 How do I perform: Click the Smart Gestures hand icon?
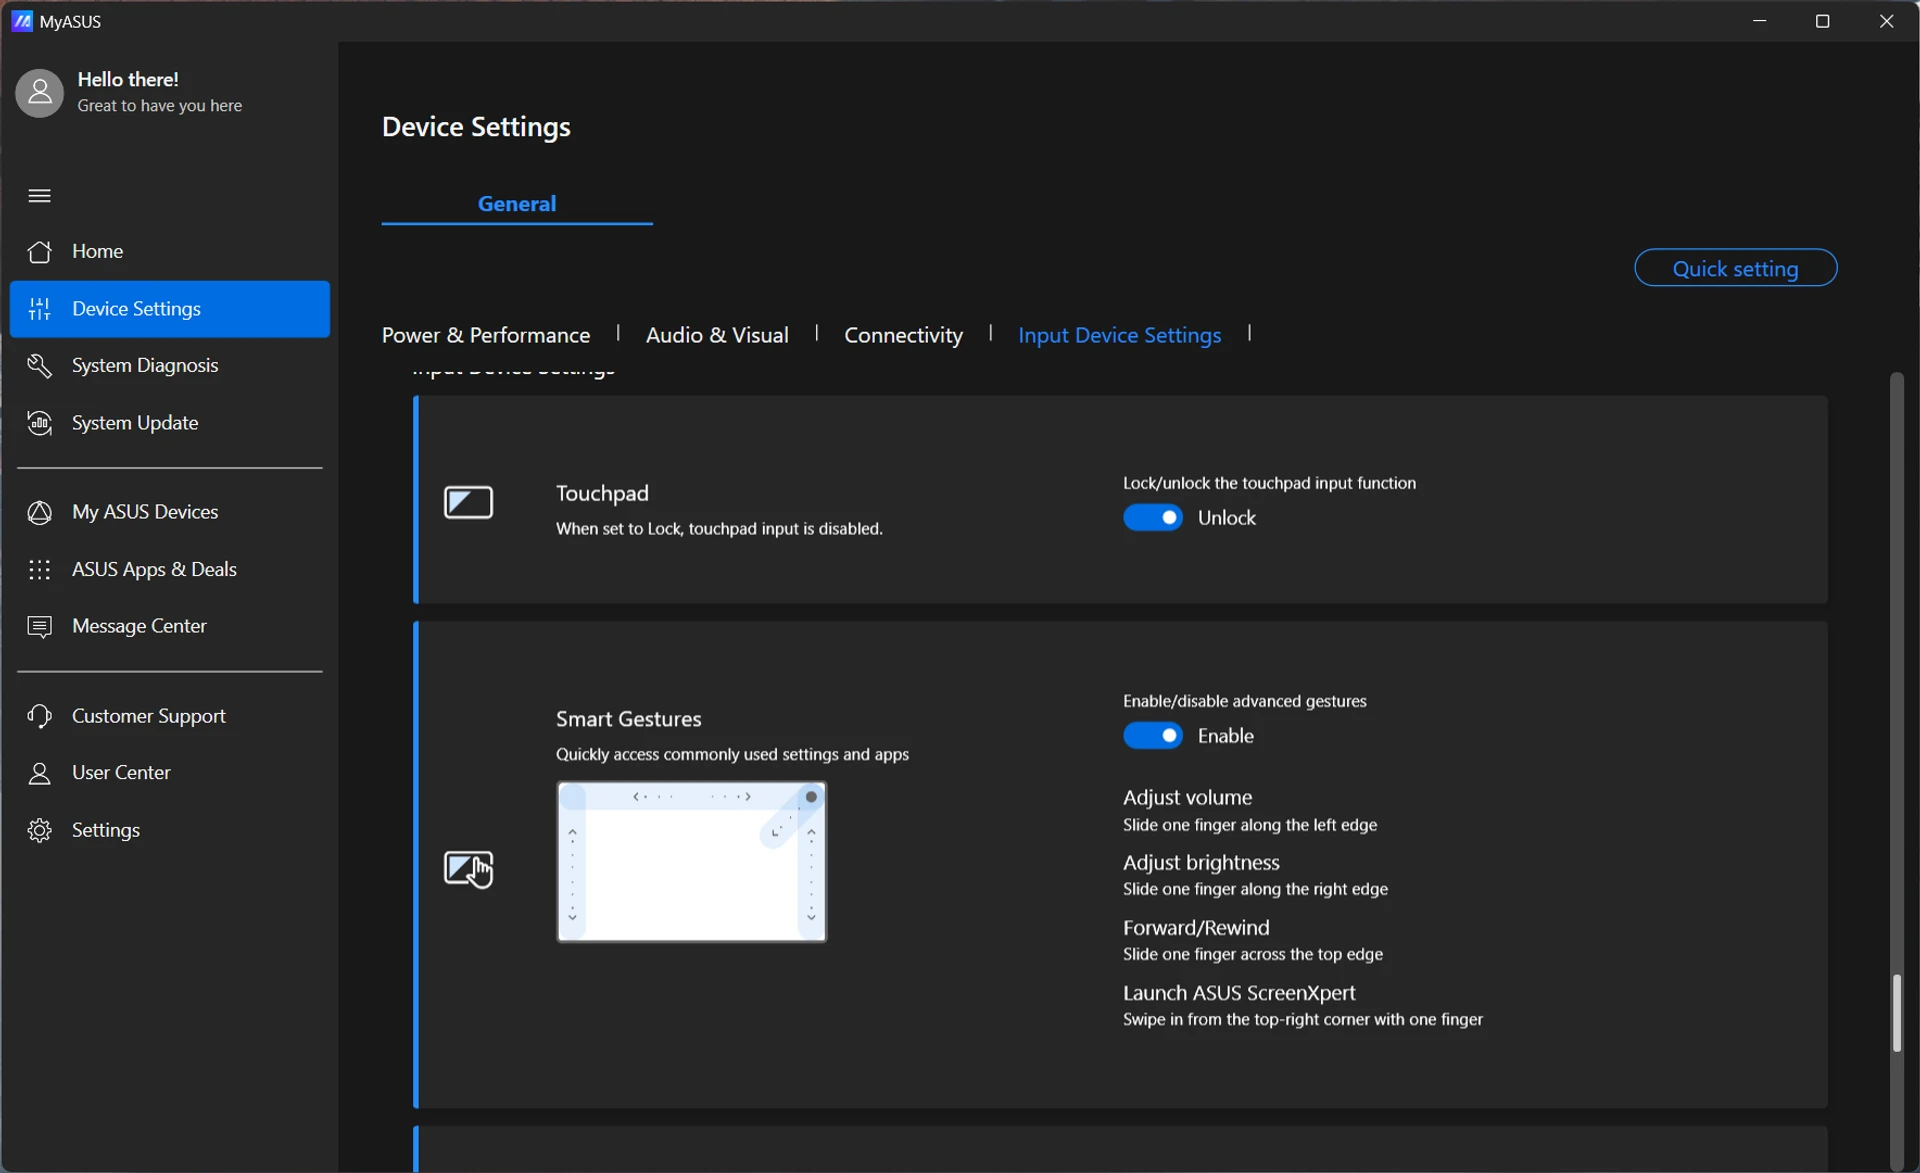(468, 868)
